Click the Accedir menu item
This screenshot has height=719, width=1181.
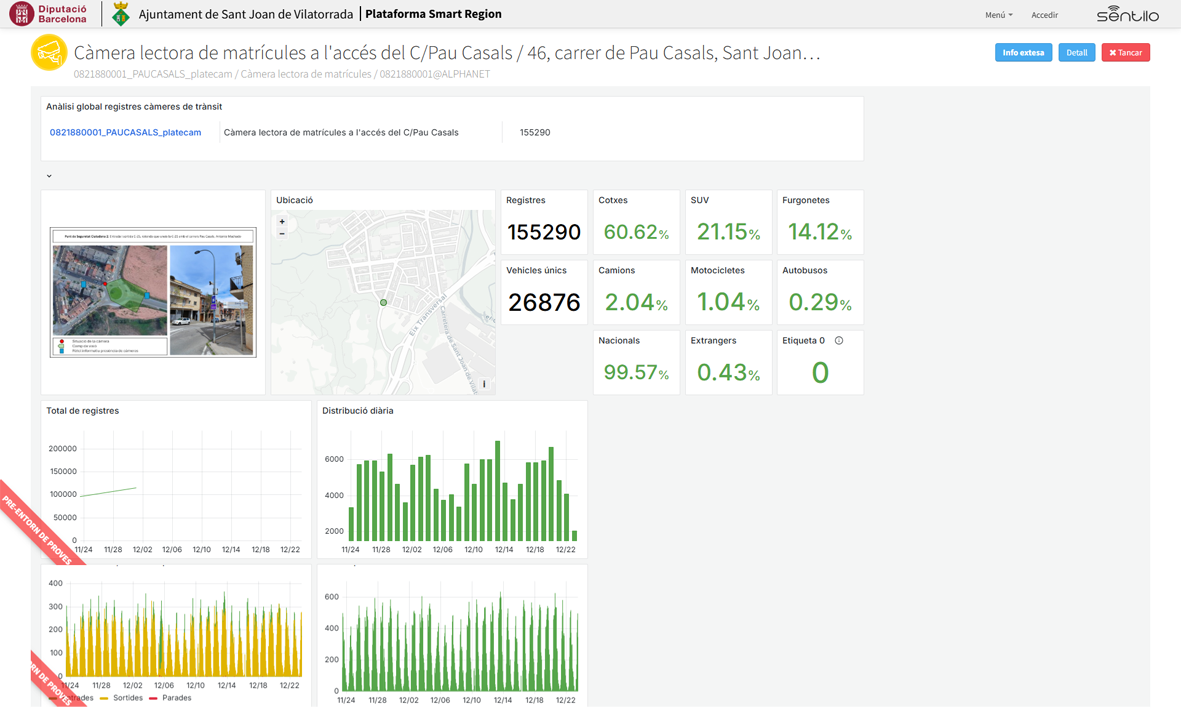[x=1045, y=15]
